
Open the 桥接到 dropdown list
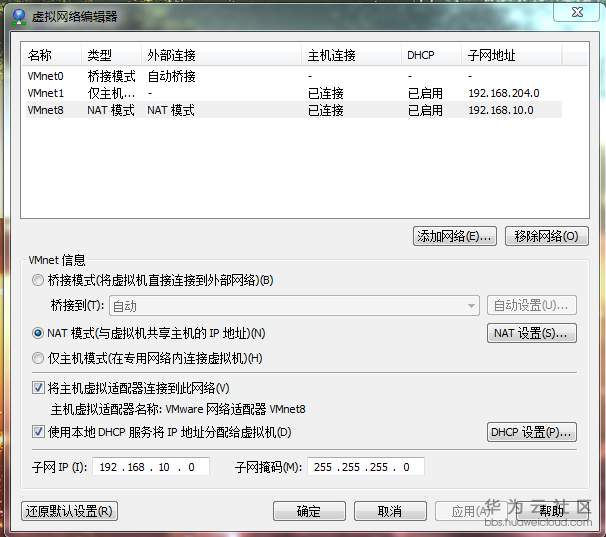[294, 306]
